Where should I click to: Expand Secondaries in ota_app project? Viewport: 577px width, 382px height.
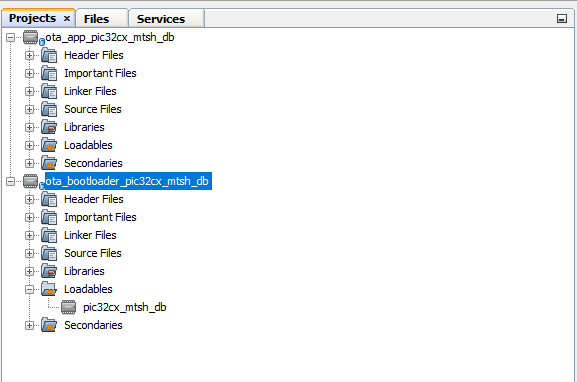pos(29,163)
